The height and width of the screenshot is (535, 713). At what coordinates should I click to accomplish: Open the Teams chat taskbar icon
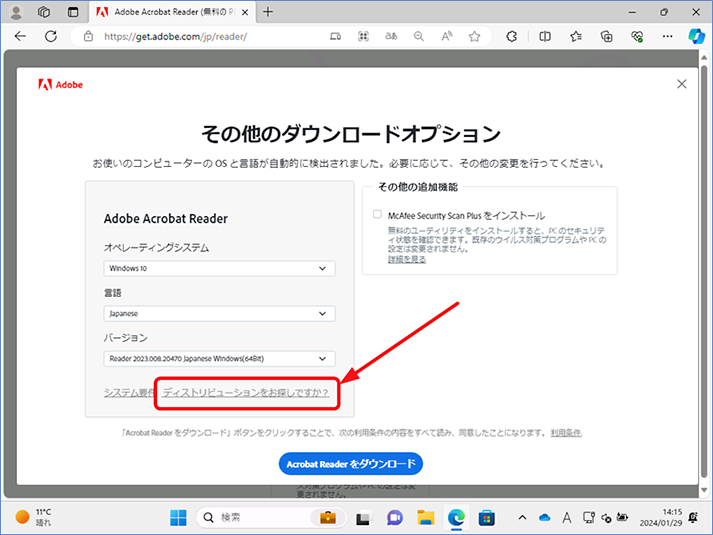click(x=395, y=518)
